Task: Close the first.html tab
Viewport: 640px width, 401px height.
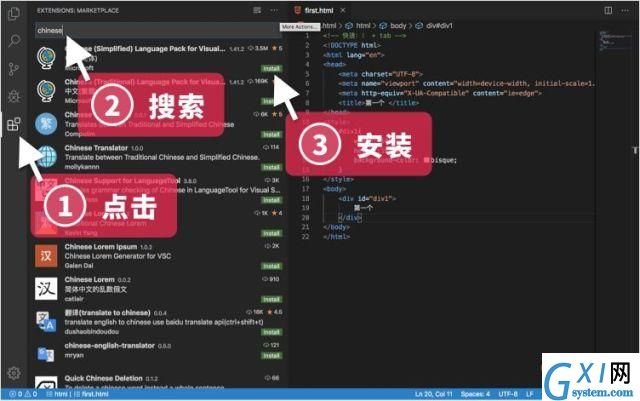Action: pyautogui.click(x=343, y=10)
